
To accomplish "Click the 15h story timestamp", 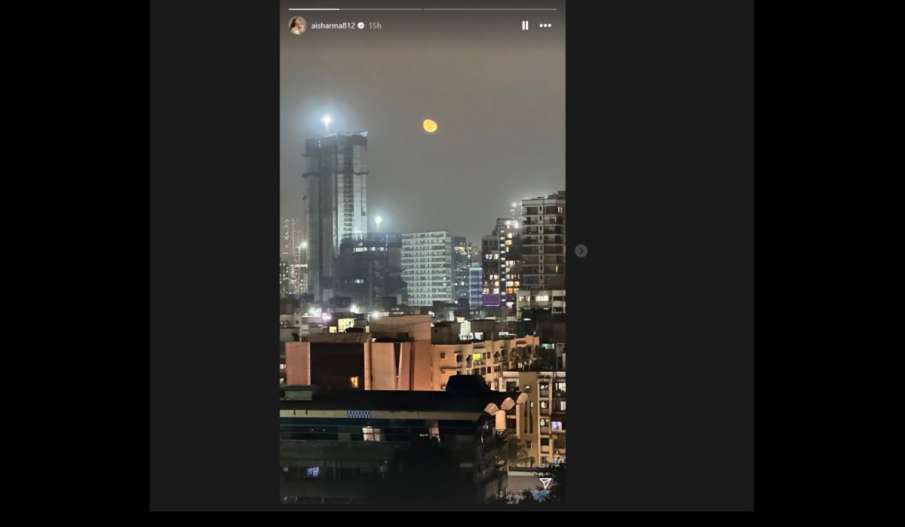I will pos(375,25).
